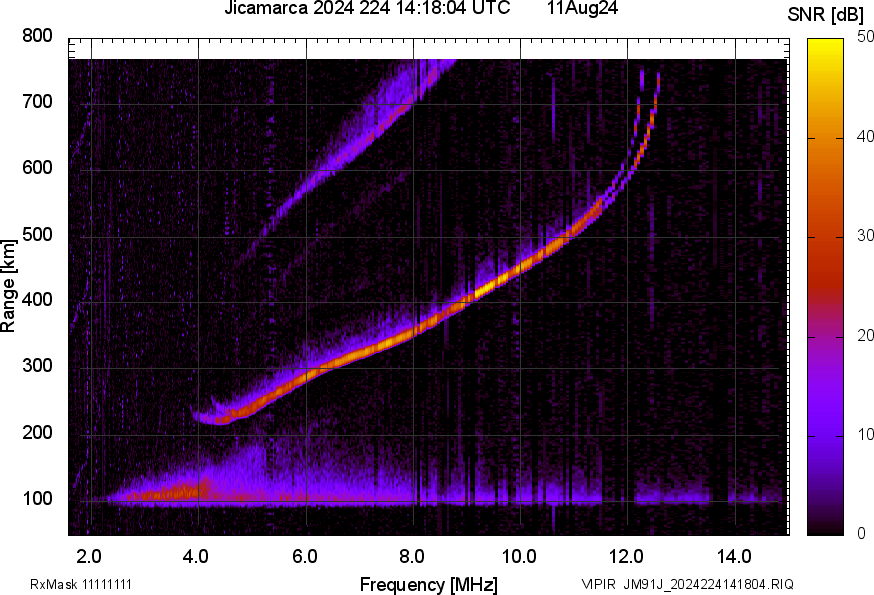The image size is (874, 595).
Task: Click the purple 10 dB colorbar region
Action: coord(826,435)
